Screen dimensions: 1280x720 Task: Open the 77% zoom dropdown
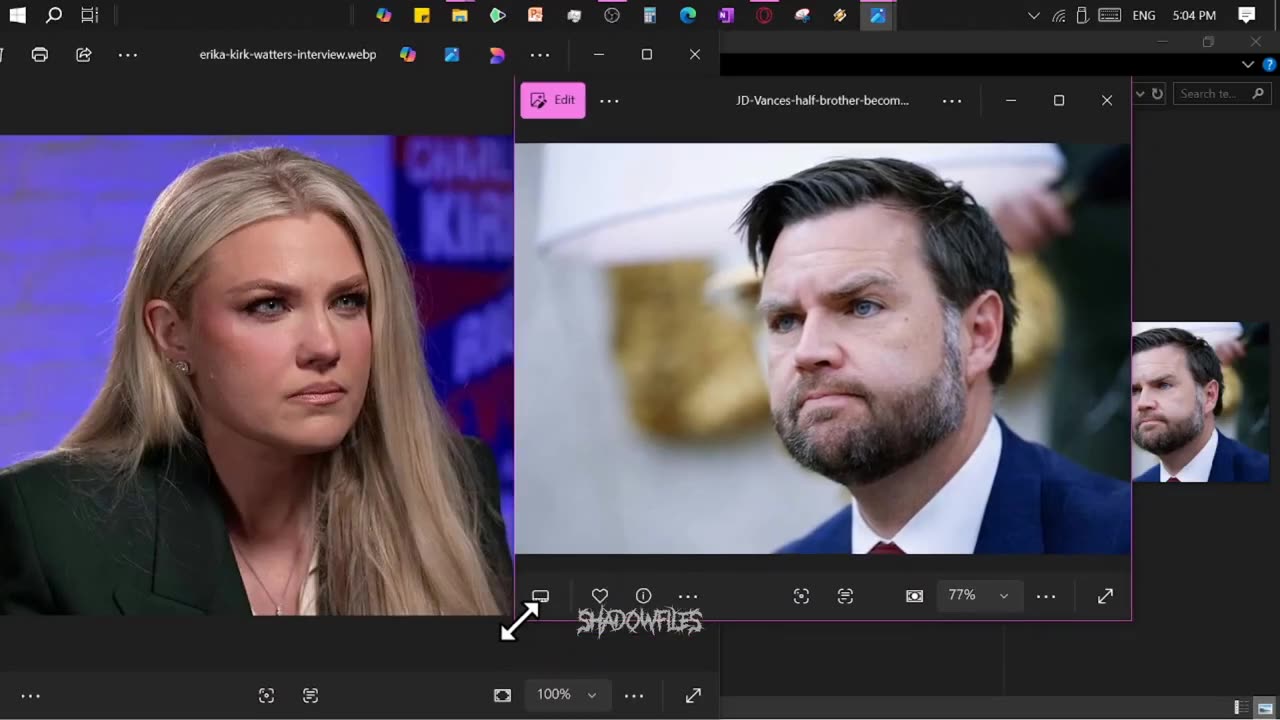click(x=978, y=596)
